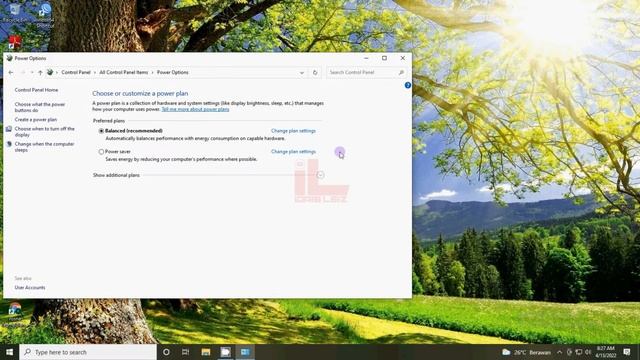Open 'Choose what the power buttons do'
This screenshot has height=360, width=640.
coord(40,107)
